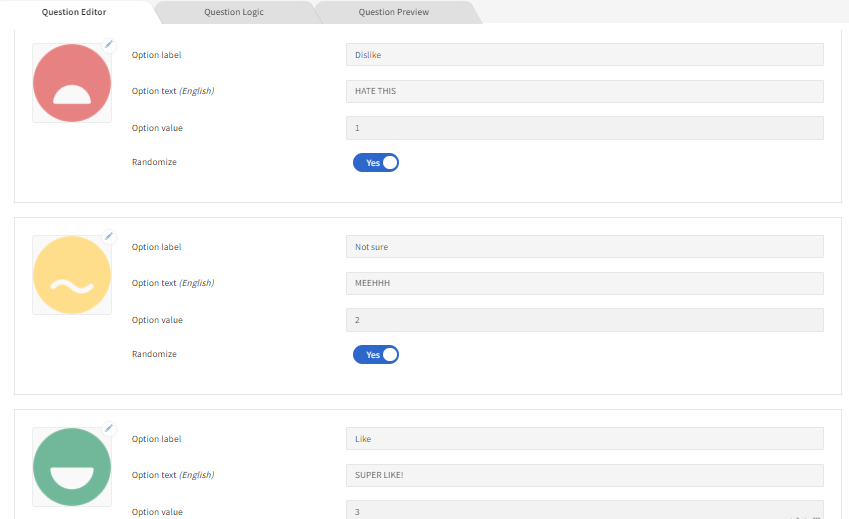
Task: Click the Option value text beside the 2 field
Action: [157, 320]
